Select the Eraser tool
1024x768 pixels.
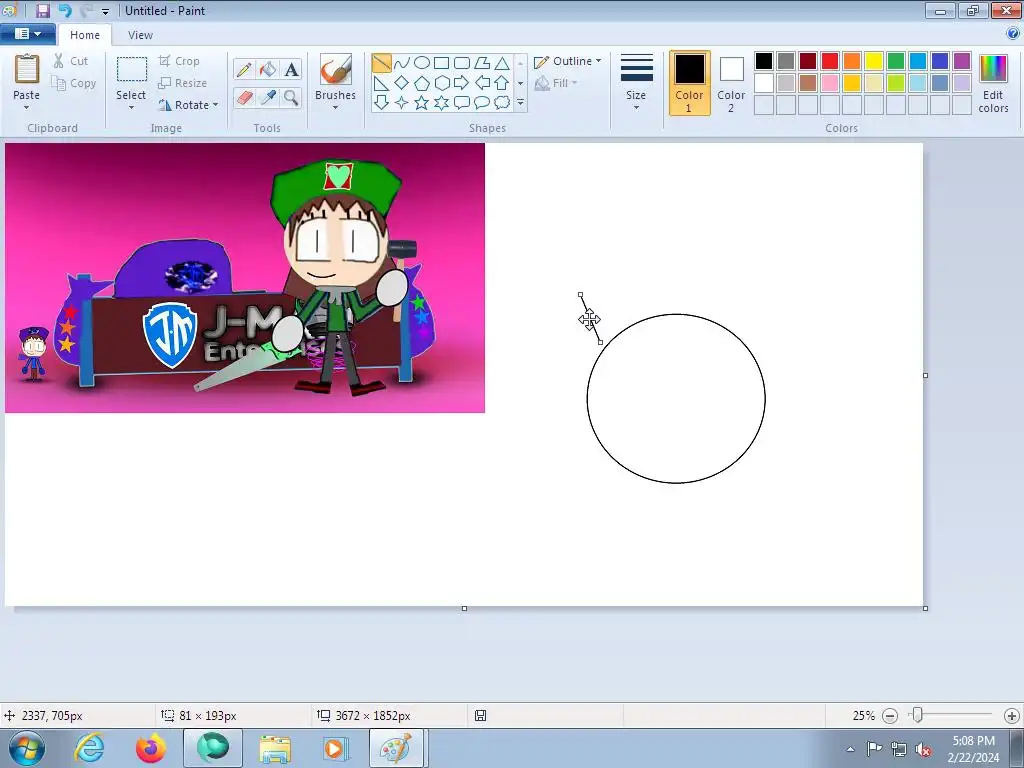(x=244, y=98)
